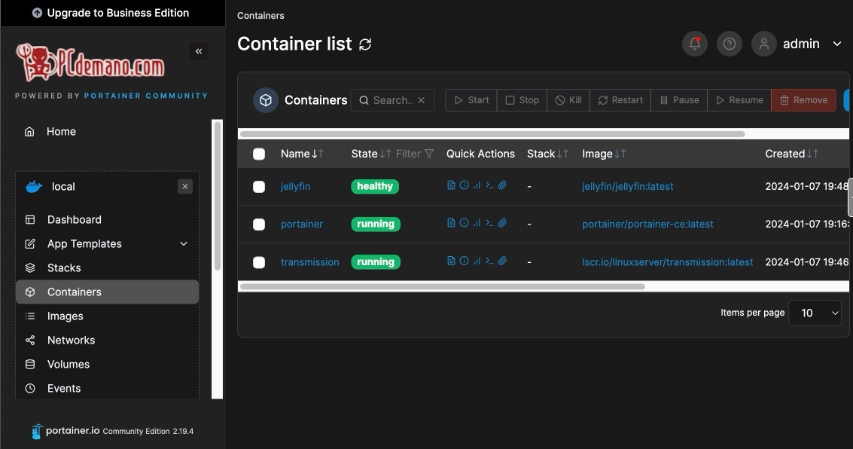Check the jellyfin container checkbox
The width and height of the screenshot is (853, 449).
[x=259, y=187]
